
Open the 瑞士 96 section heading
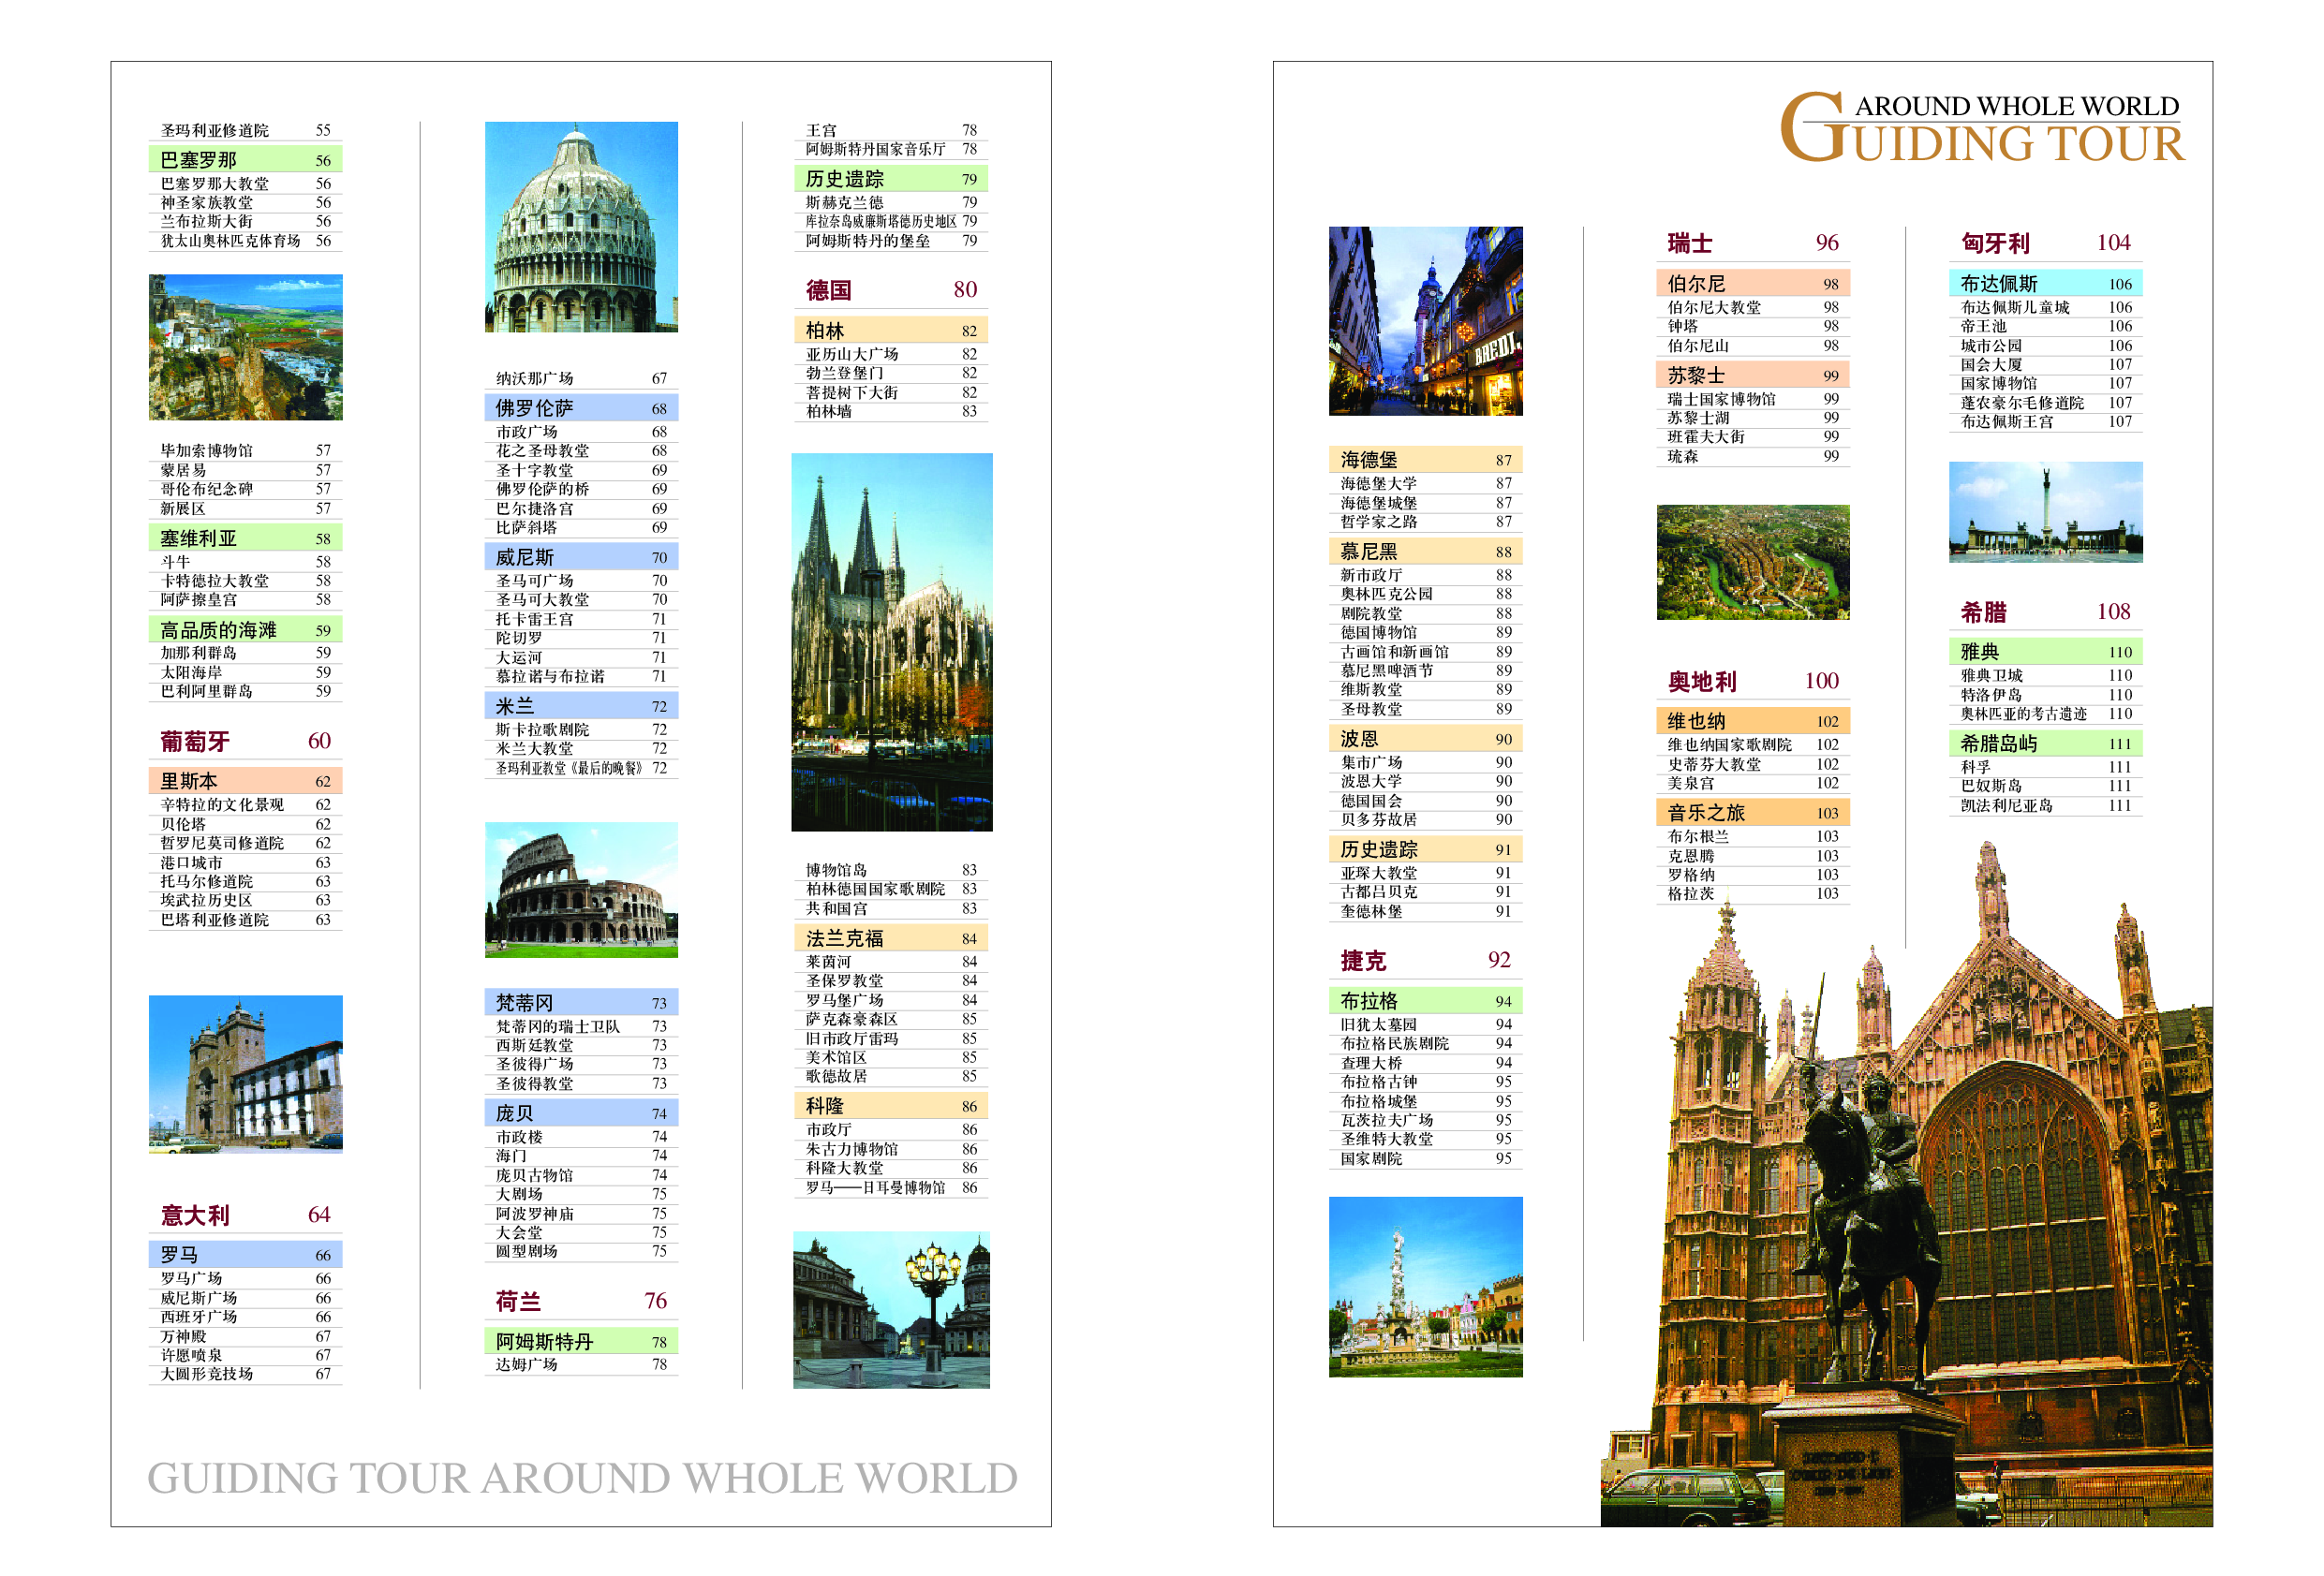[x=1752, y=243]
